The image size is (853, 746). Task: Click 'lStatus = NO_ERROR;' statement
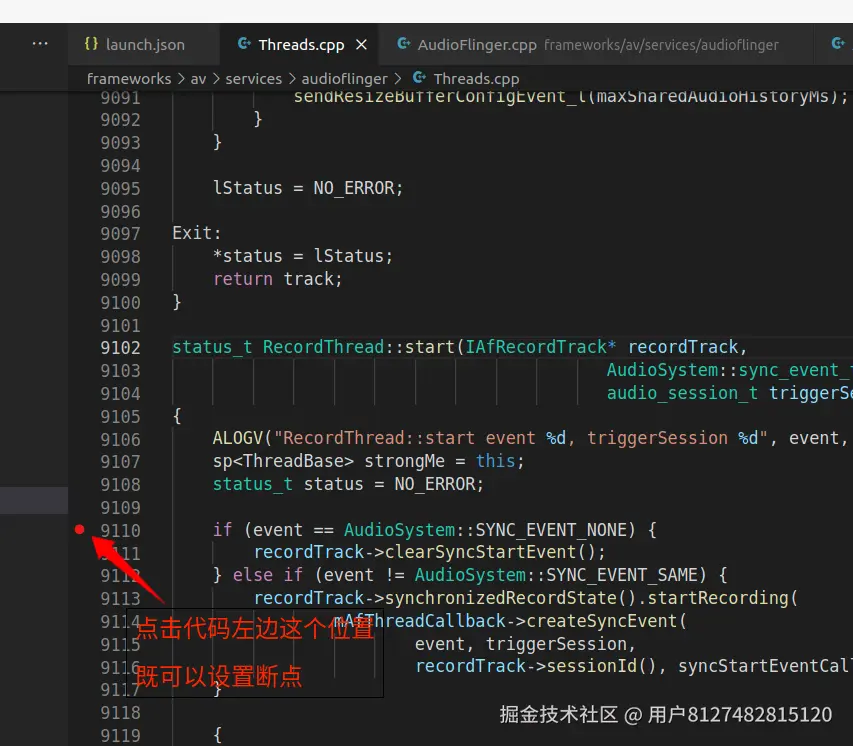(308, 188)
